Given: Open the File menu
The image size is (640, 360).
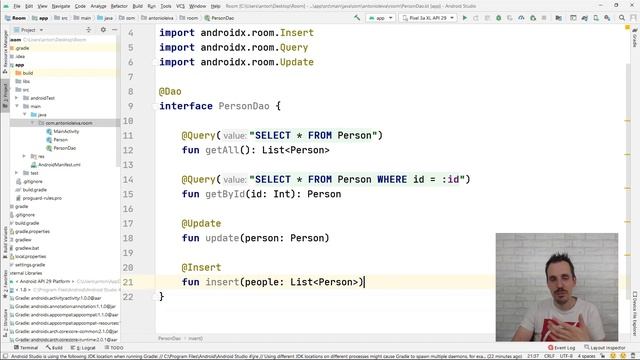Looking at the screenshot, I should tap(17, 6).
